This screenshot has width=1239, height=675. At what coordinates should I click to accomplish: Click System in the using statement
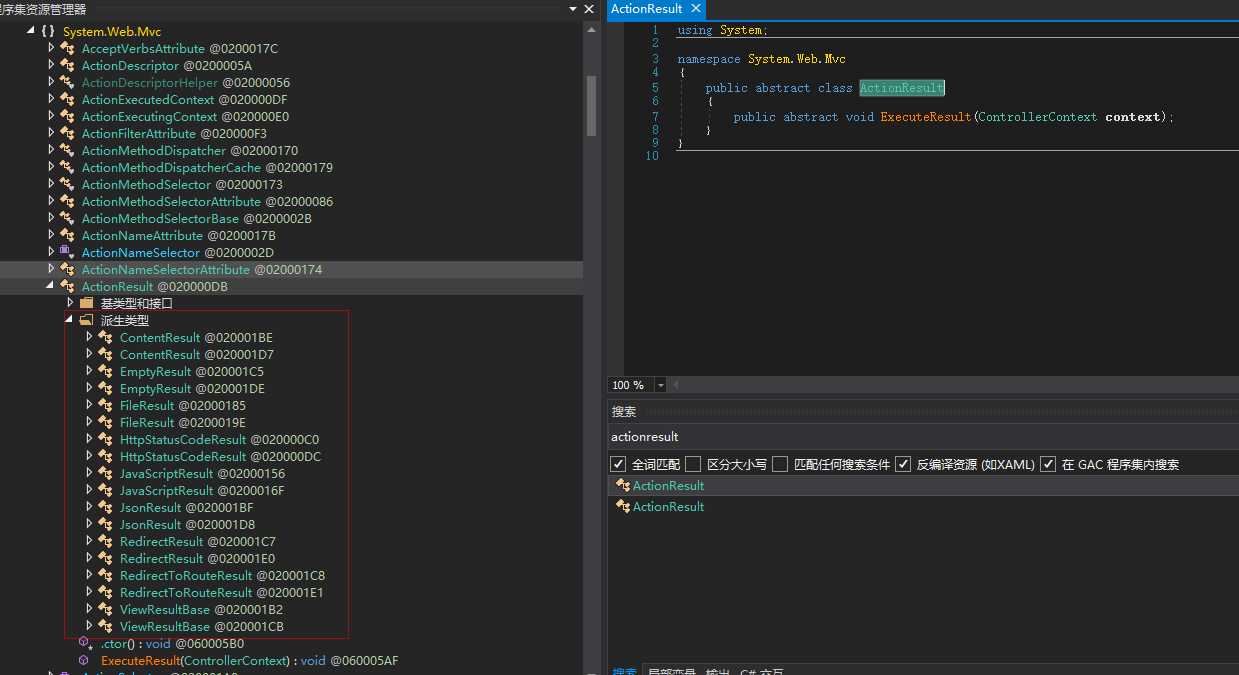pos(740,30)
